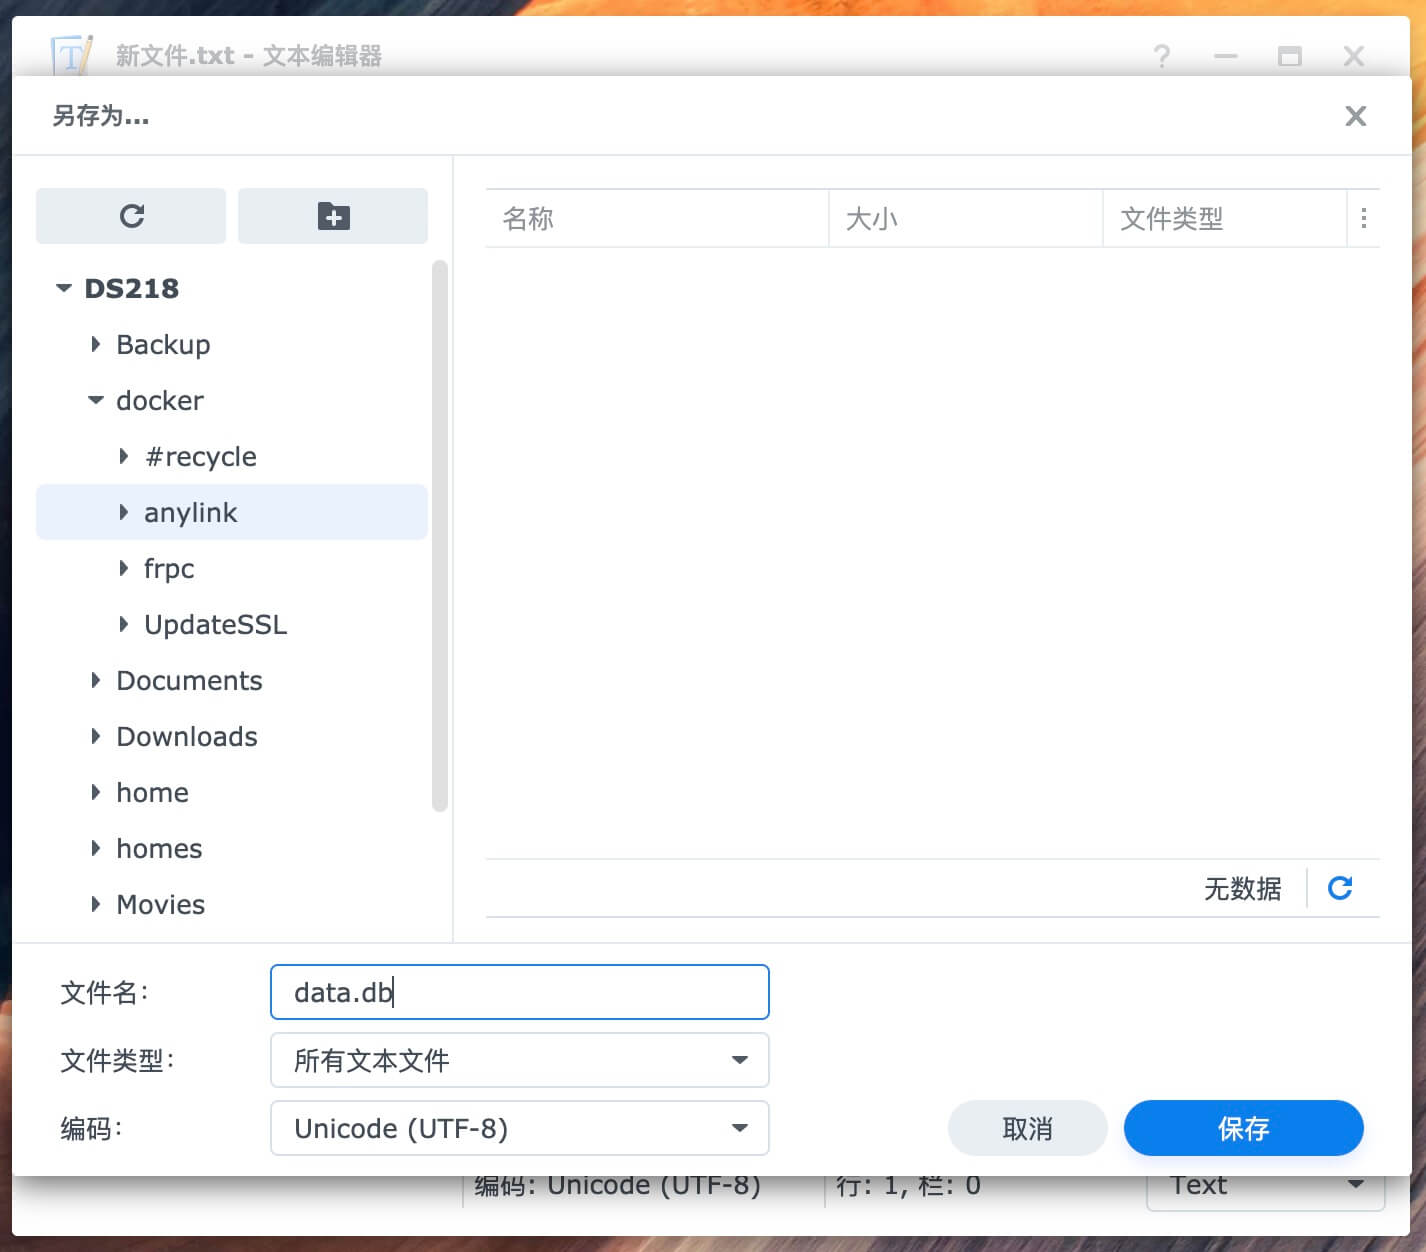Screen dimensions: 1426x1252
Task: Open the 文件类型 dropdown showing 所有文本文件
Action: [x=520, y=1060]
